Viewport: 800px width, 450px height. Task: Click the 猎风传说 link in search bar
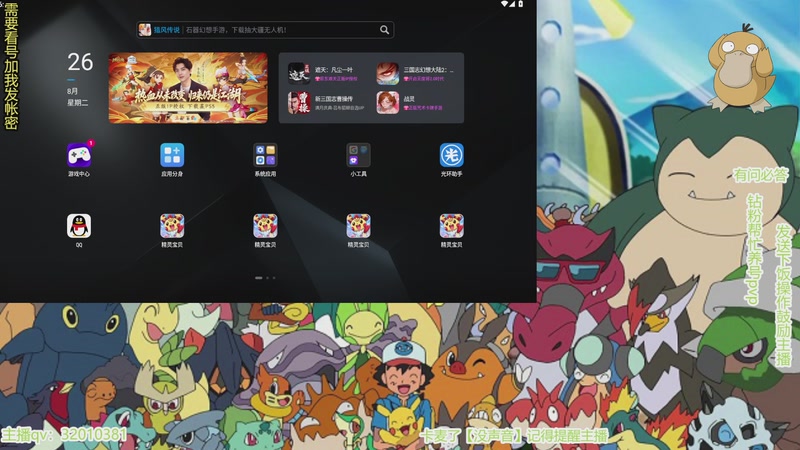click(x=166, y=30)
